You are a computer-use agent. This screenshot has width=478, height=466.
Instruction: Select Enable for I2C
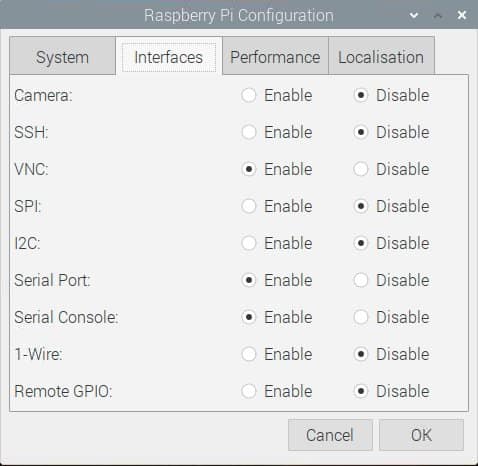[249, 243]
